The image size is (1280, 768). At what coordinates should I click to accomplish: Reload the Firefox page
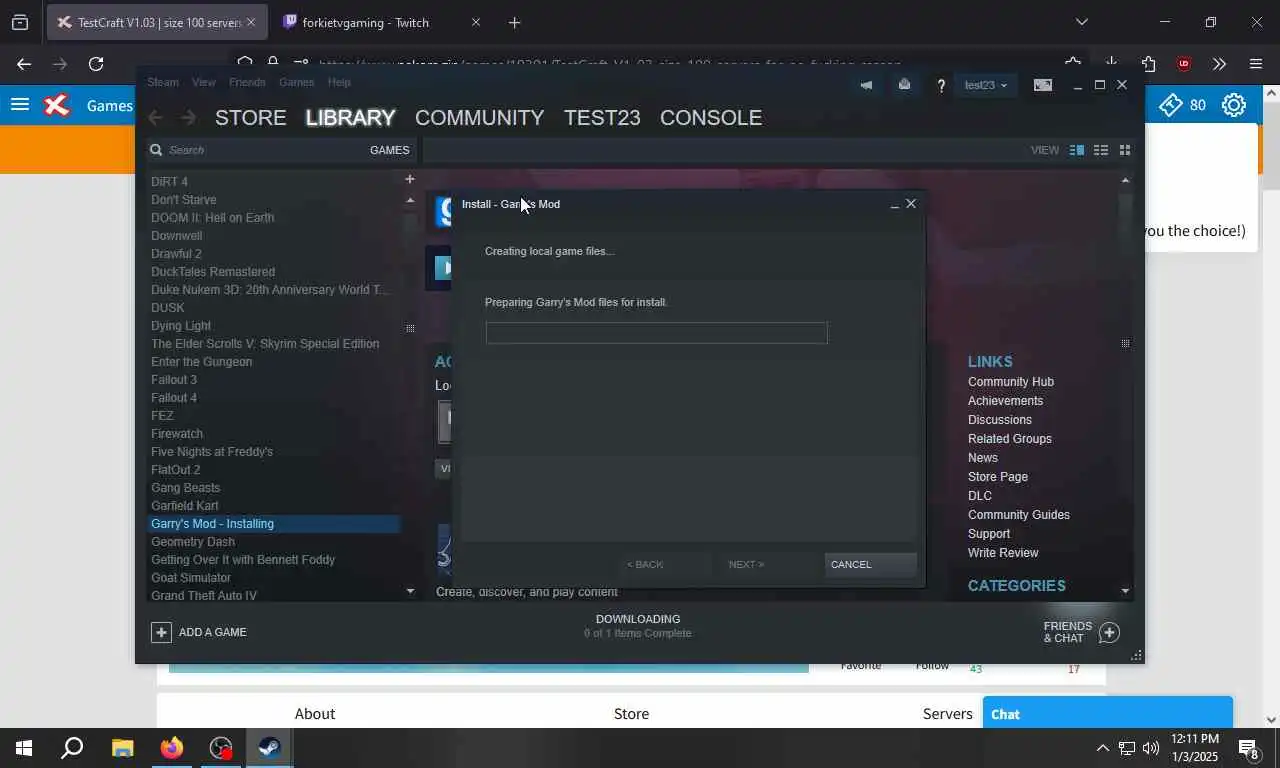pyautogui.click(x=96, y=64)
